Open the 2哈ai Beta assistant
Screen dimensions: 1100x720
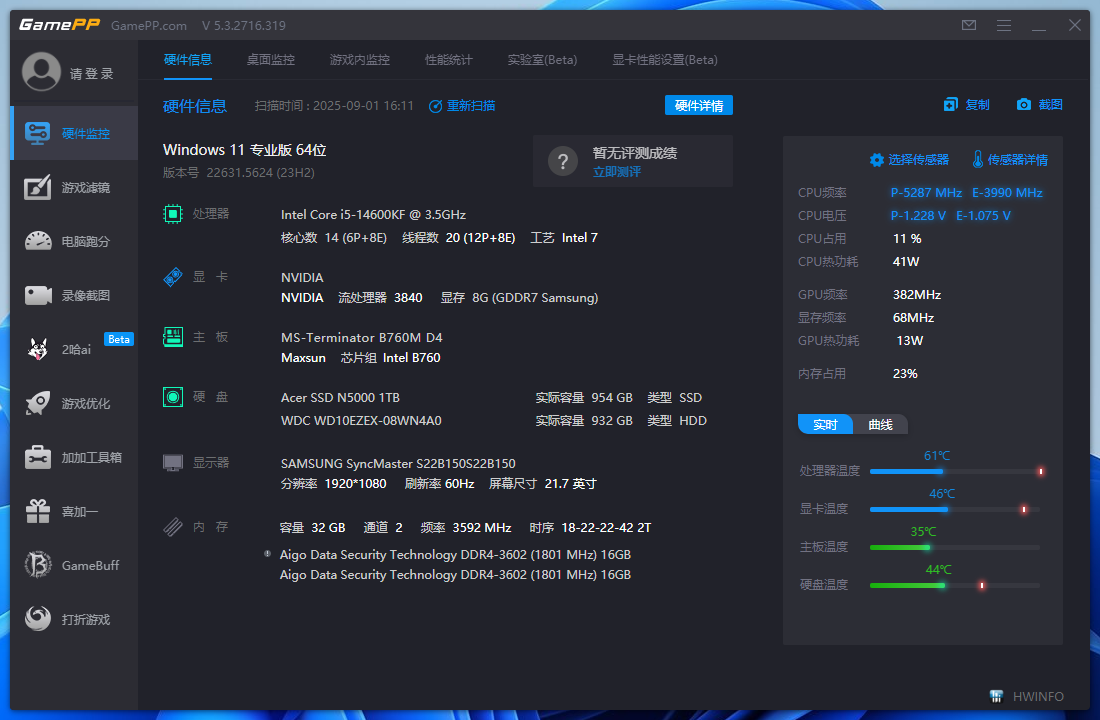coord(74,349)
